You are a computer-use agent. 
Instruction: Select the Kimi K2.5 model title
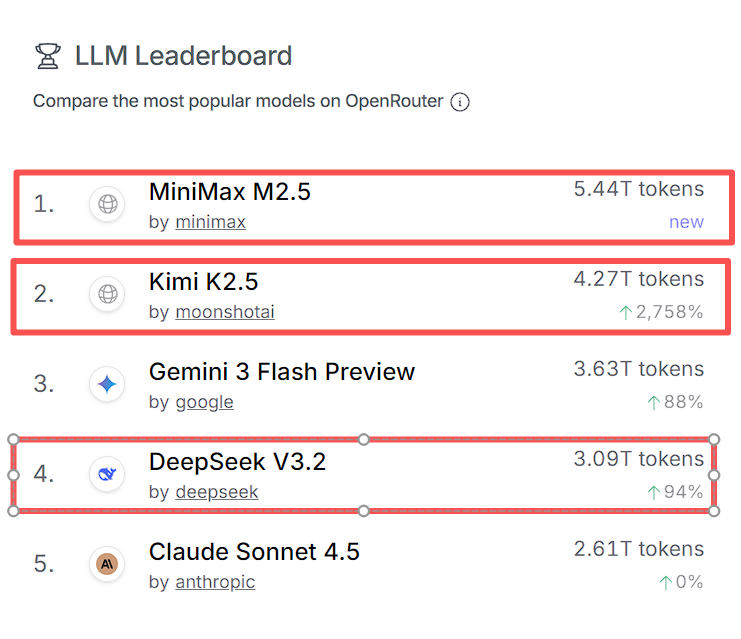point(204,281)
